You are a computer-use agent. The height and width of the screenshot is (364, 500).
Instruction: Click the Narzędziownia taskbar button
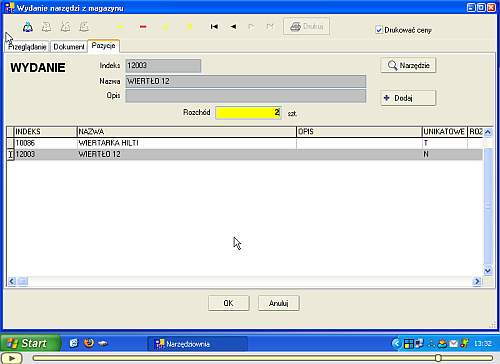click(x=197, y=344)
